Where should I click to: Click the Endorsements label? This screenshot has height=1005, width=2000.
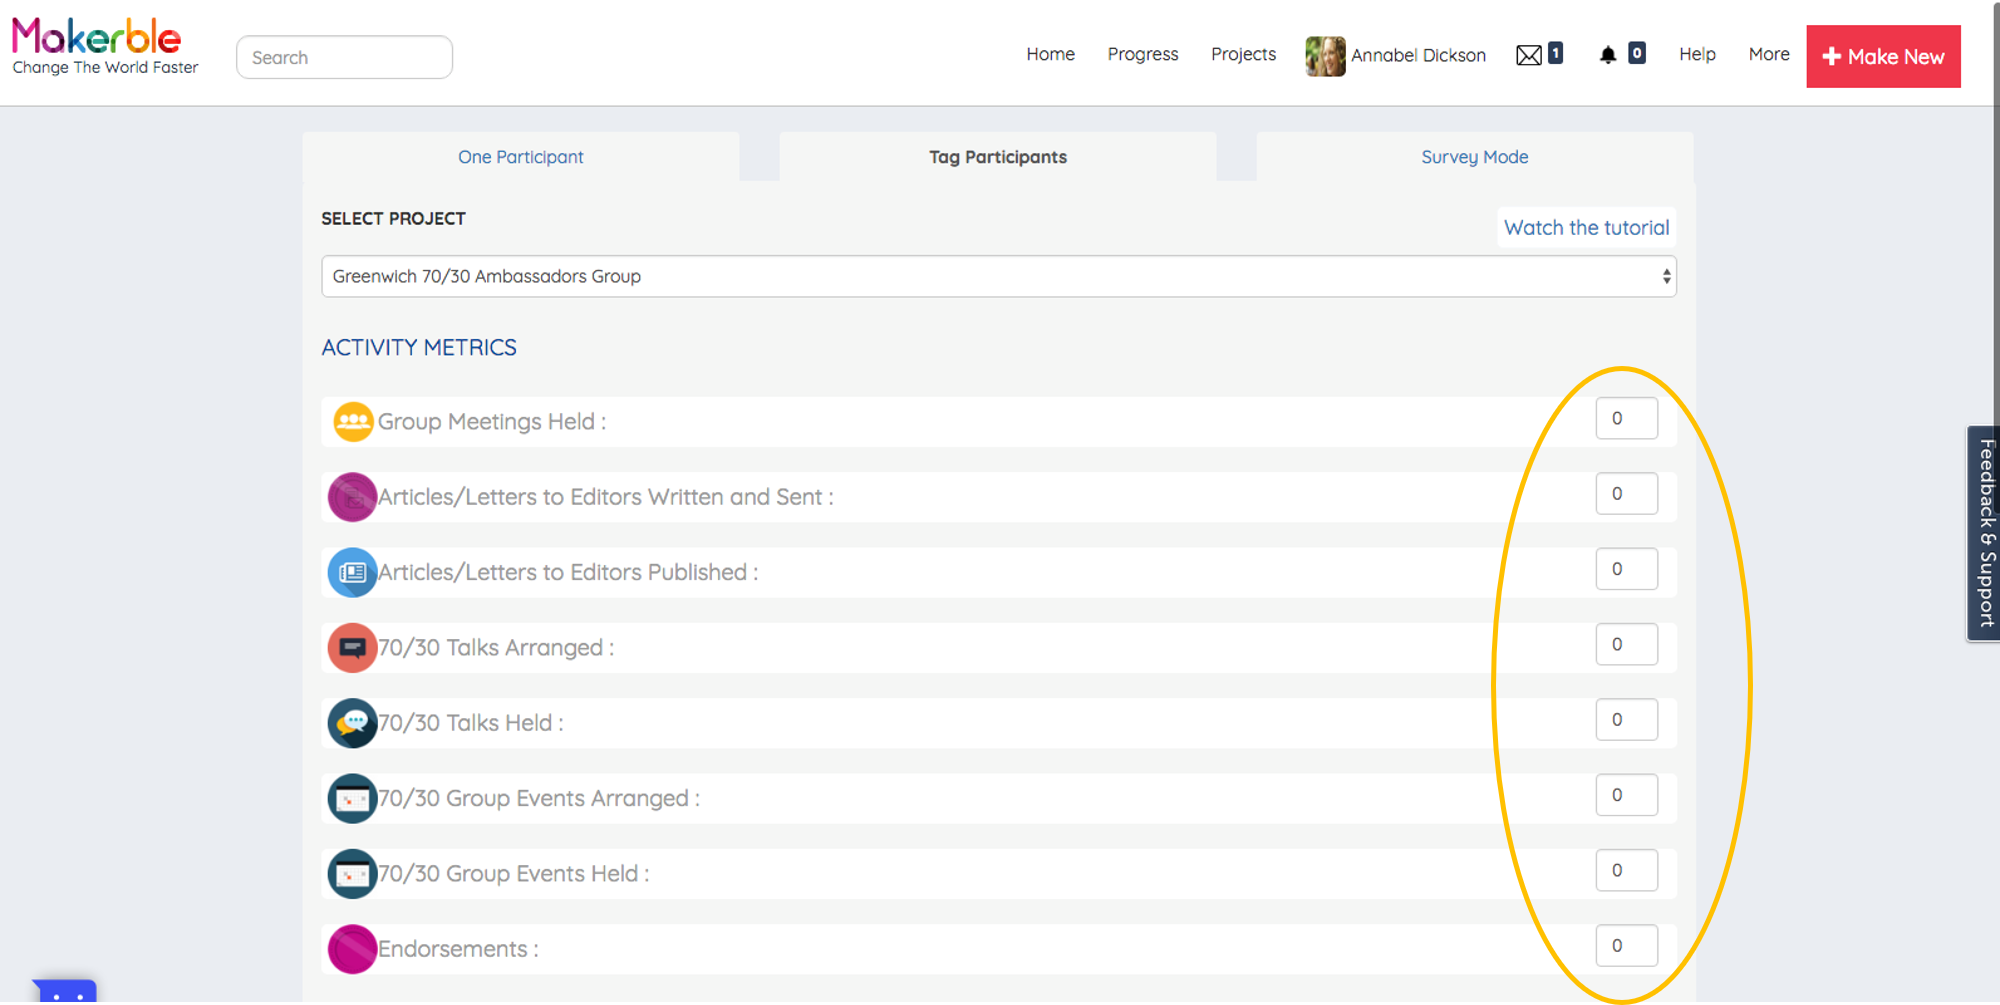pyautogui.click(x=458, y=949)
